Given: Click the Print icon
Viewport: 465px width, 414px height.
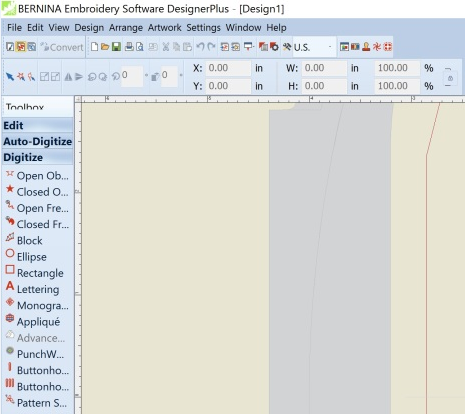Looking at the screenshot, I should [x=129, y=47].
